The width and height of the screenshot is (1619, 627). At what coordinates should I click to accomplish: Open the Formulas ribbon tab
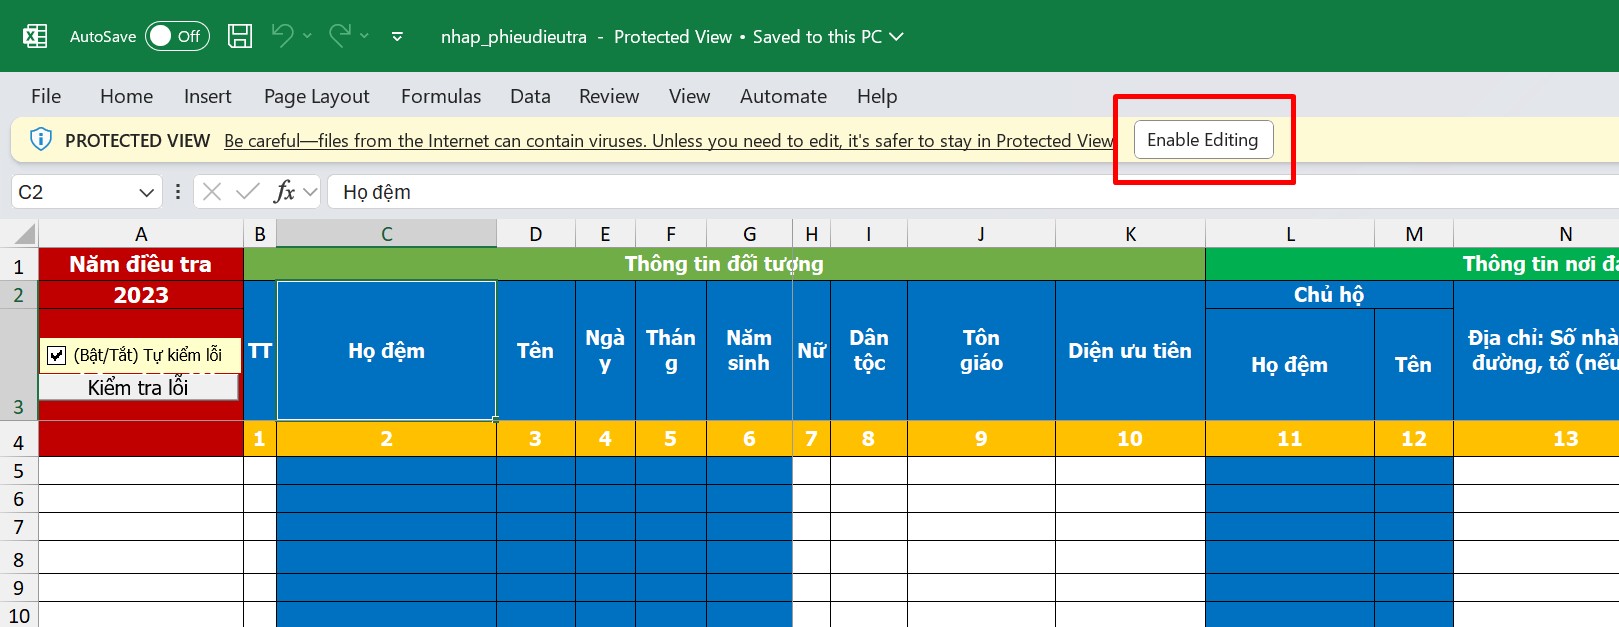click(440, 97)
